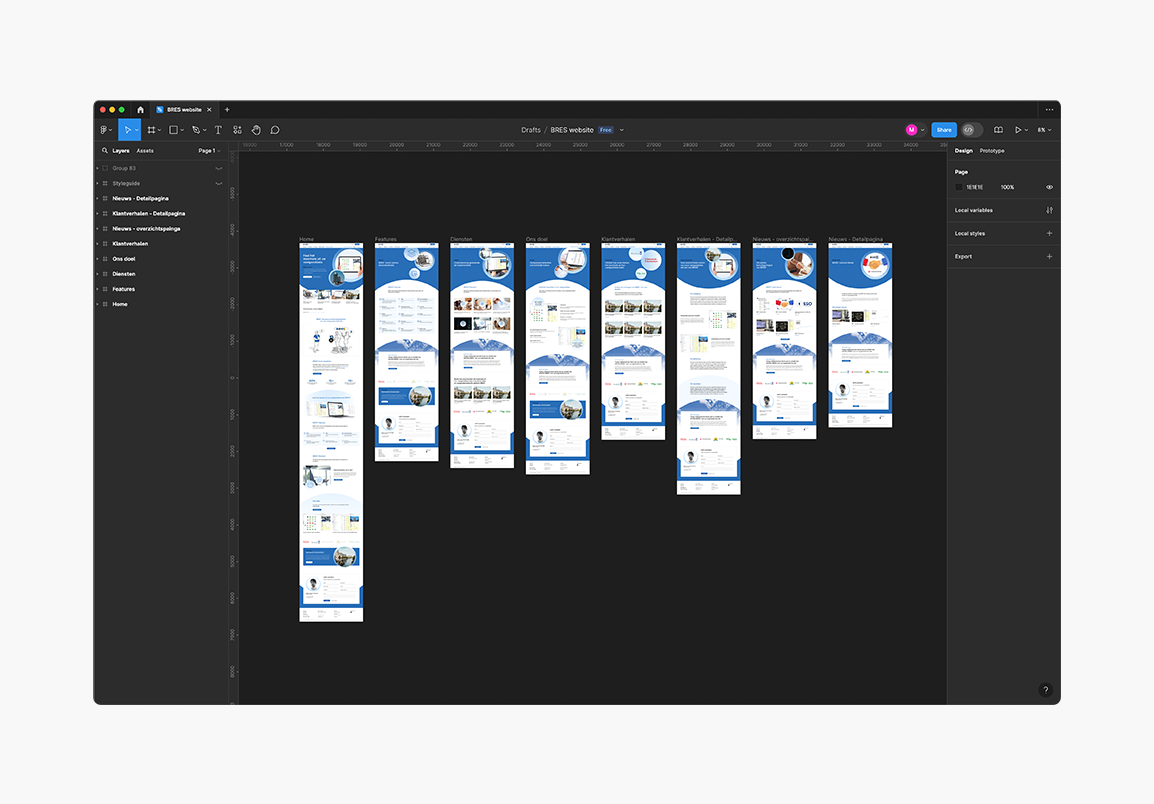Toggle Dev Mode switch
Viewport: 1154px width, 804px height.
[x=972, y=130]
